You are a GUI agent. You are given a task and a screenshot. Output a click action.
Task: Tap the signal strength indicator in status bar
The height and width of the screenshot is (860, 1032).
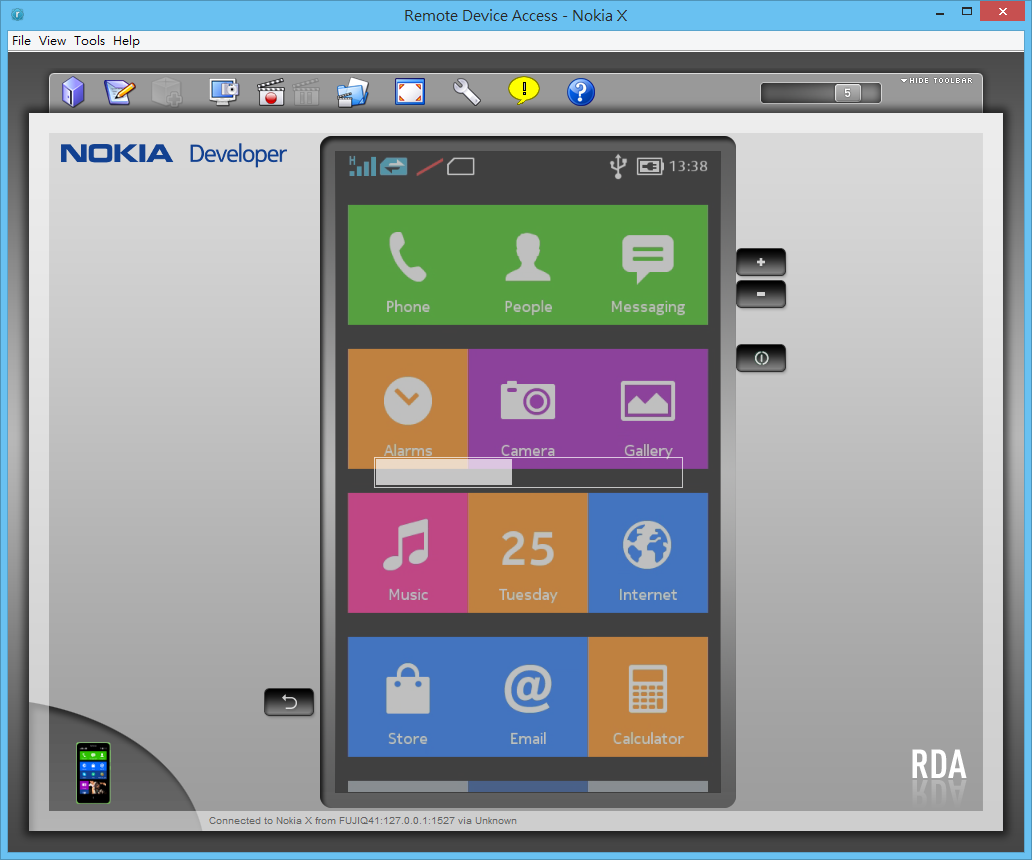pos(362,166)
